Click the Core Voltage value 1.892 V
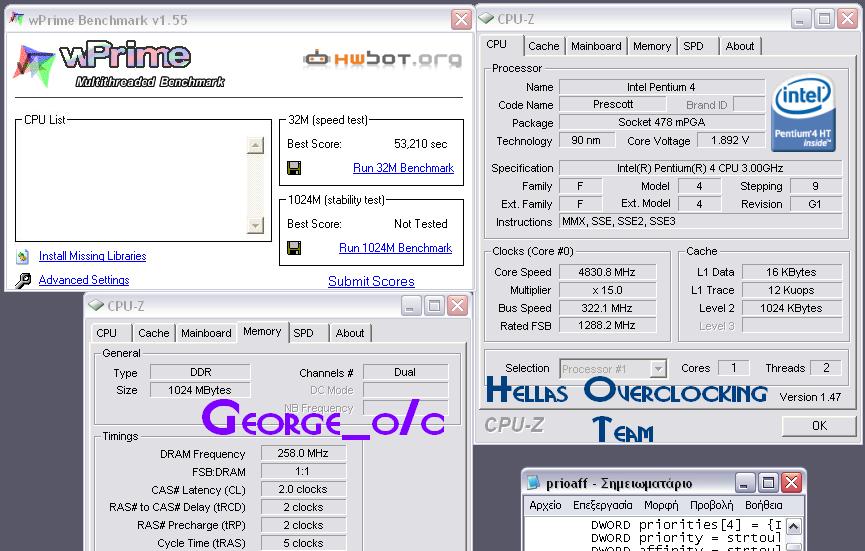 pyautogui.click(x=730, y=140)
